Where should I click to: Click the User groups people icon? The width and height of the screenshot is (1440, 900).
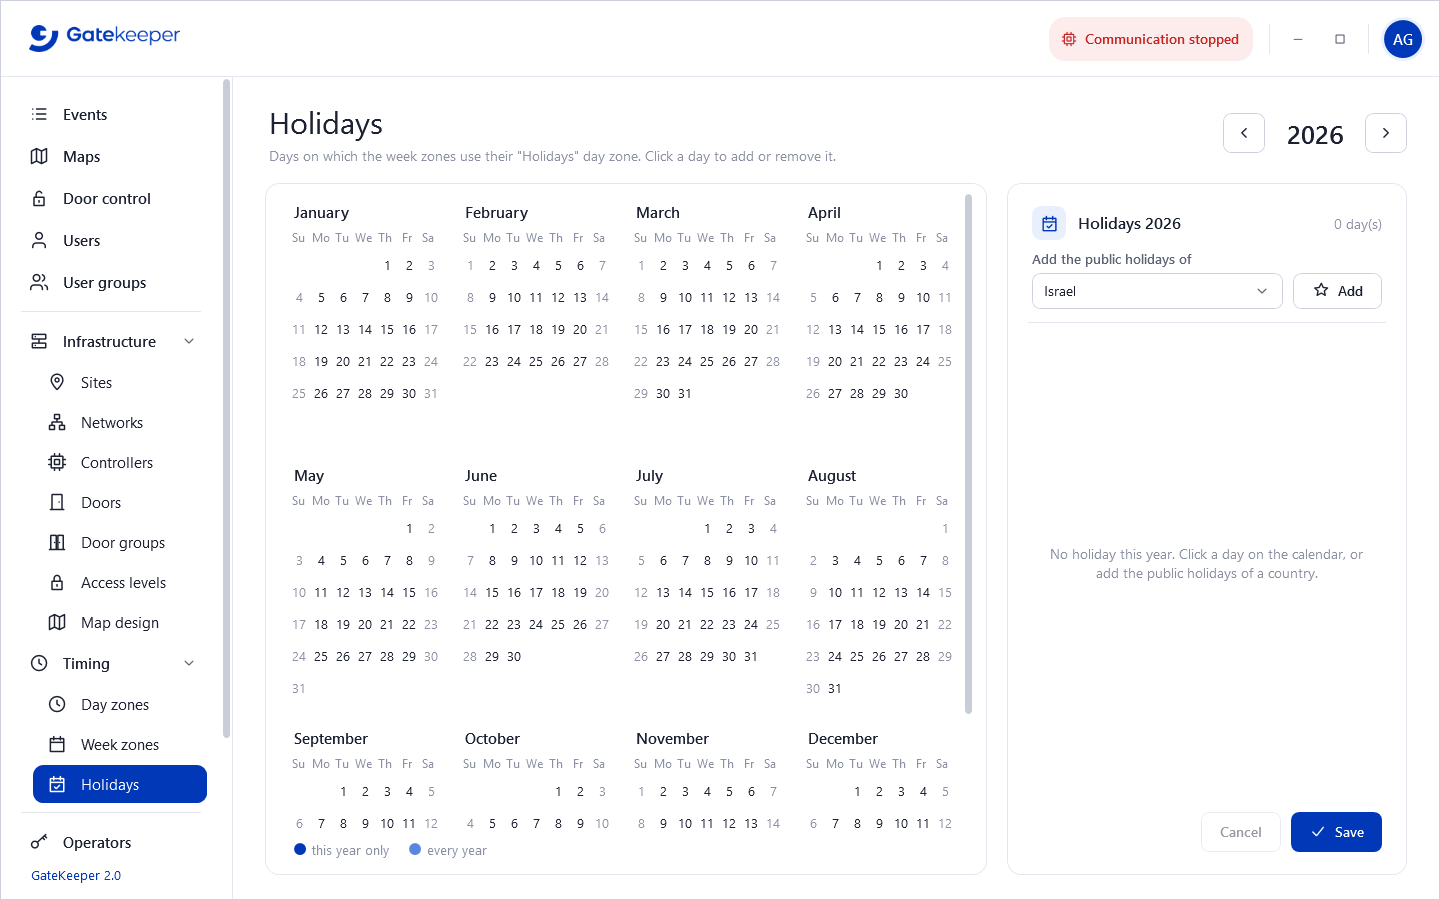pos(39,282)
